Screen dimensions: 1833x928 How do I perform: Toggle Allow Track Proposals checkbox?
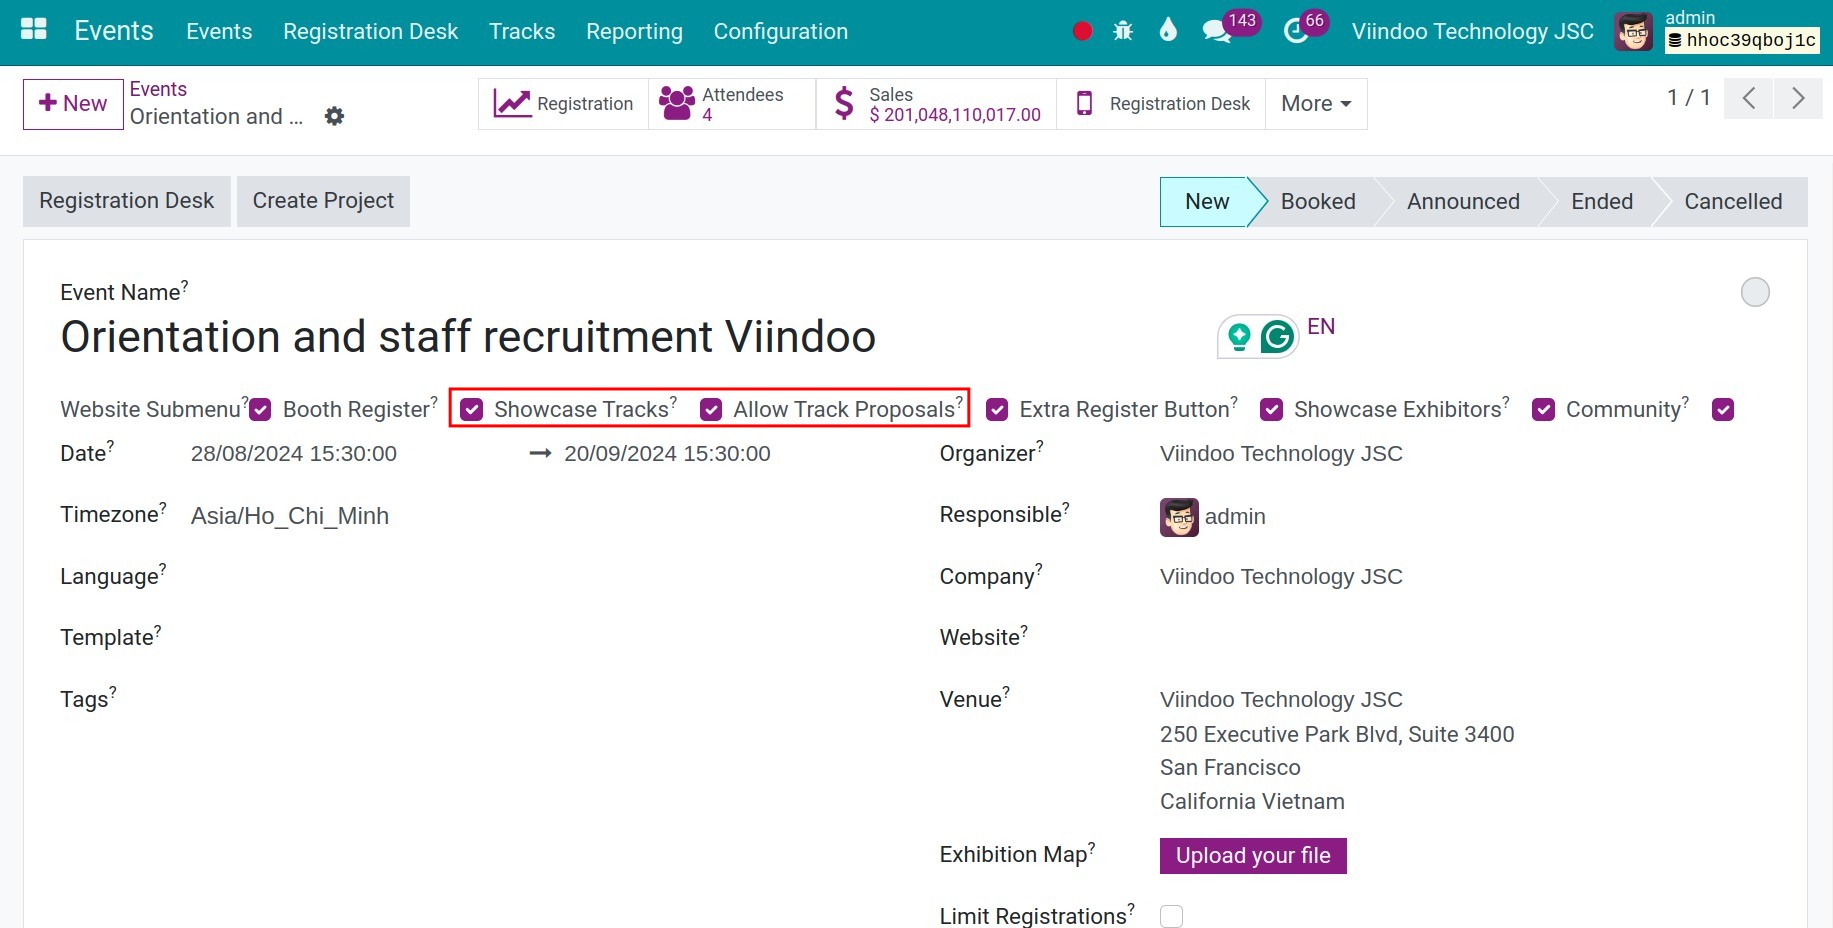(x=711, y=410)
